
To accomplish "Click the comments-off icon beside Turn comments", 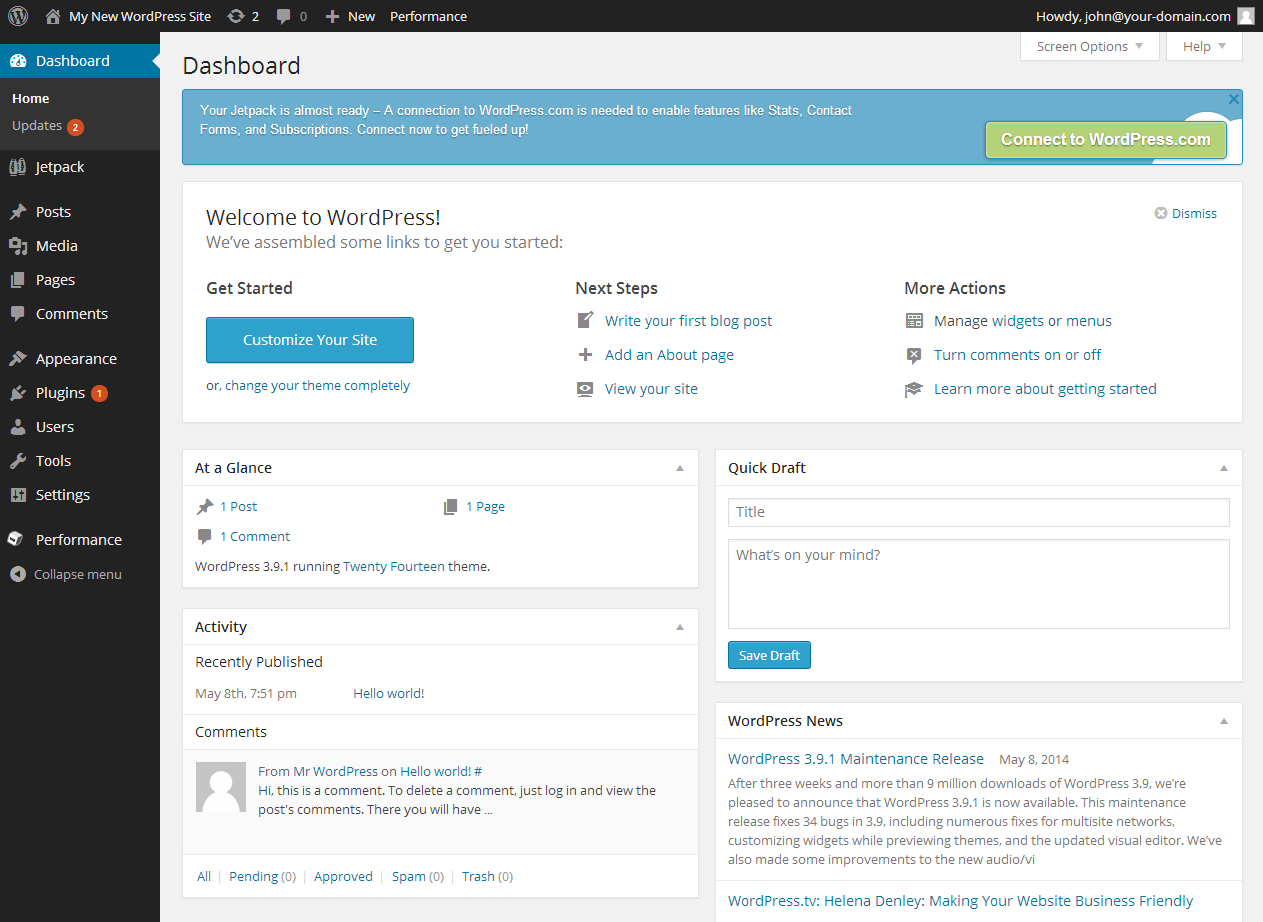I will pyautogui.click(x=914, y=355).
